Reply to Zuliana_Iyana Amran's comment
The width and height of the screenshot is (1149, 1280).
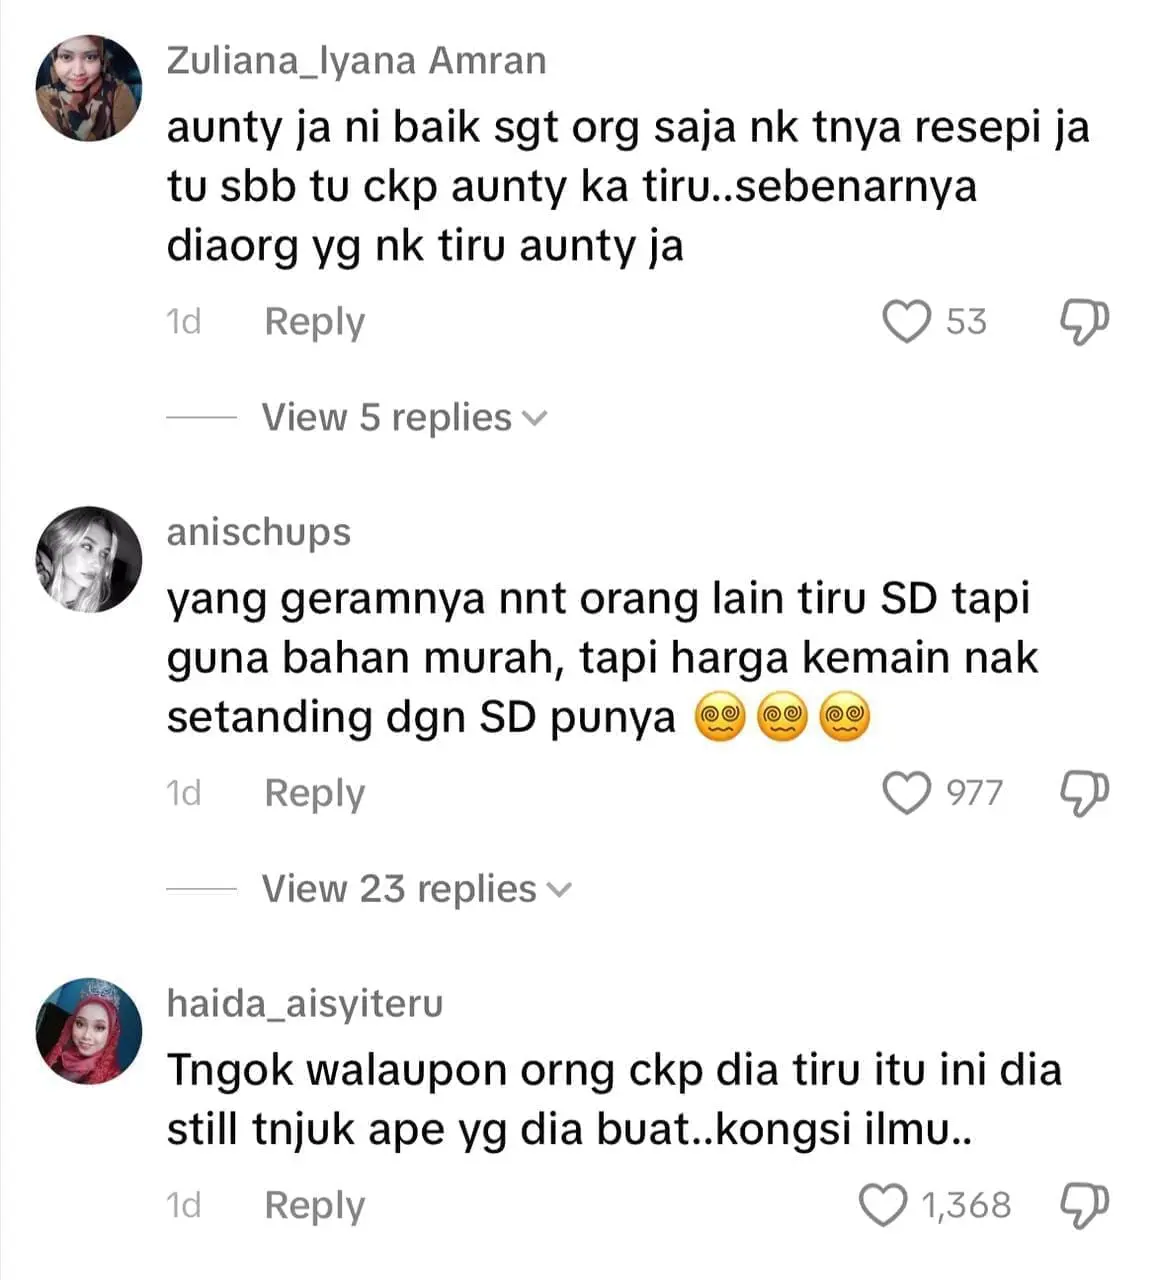[314, 322]
